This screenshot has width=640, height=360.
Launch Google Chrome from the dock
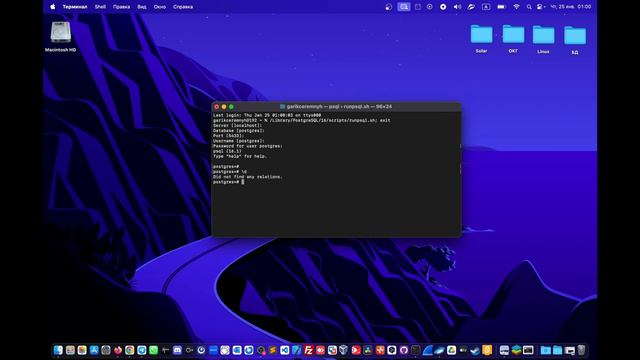pos(129,350)
